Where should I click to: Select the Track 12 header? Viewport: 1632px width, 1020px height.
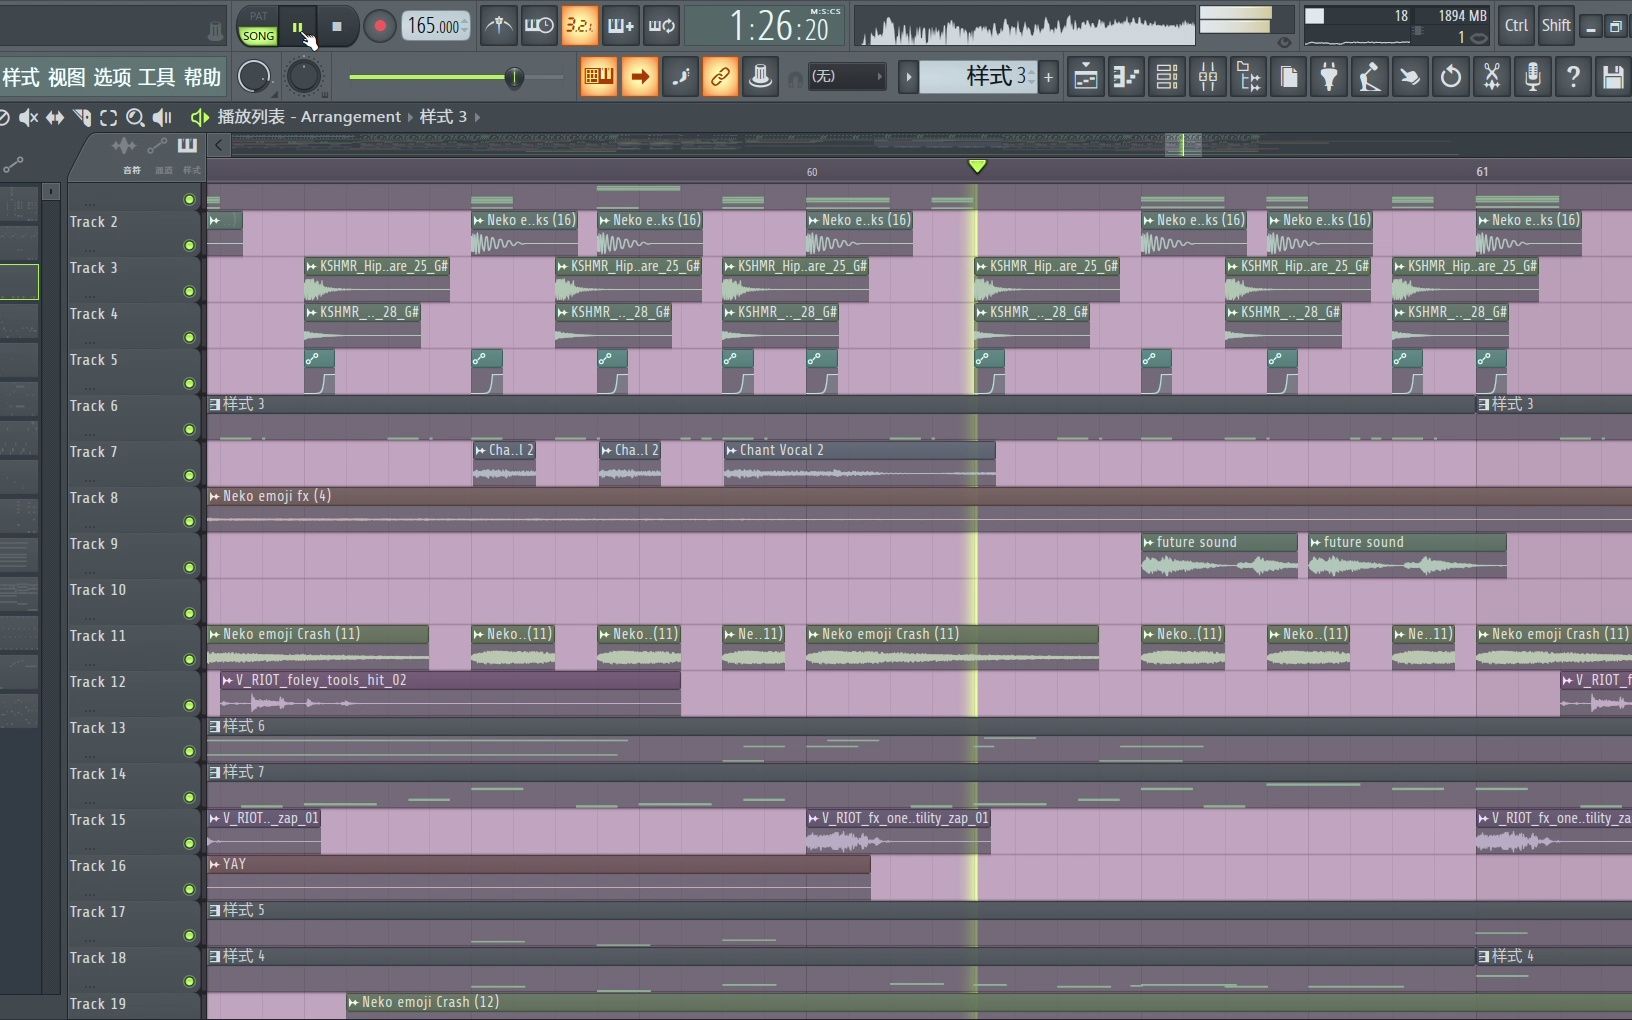(134, 694)
